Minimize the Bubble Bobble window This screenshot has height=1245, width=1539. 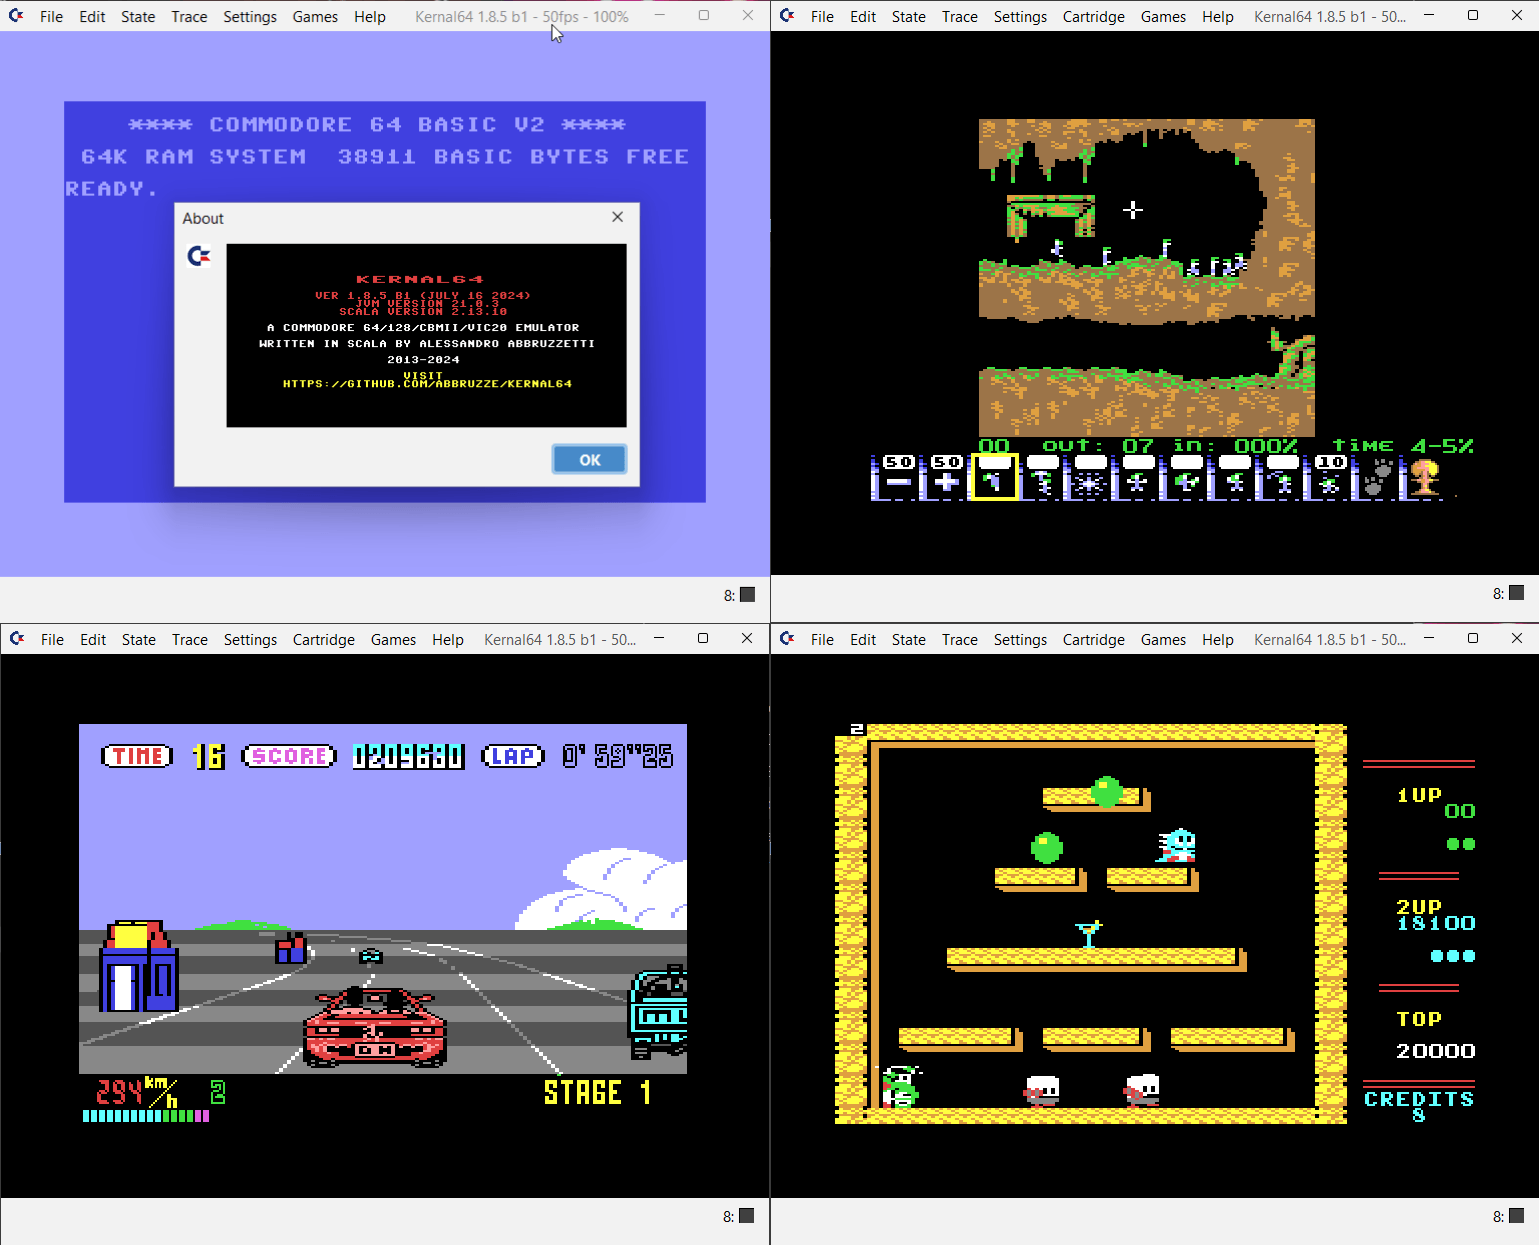pos(1429,639)
